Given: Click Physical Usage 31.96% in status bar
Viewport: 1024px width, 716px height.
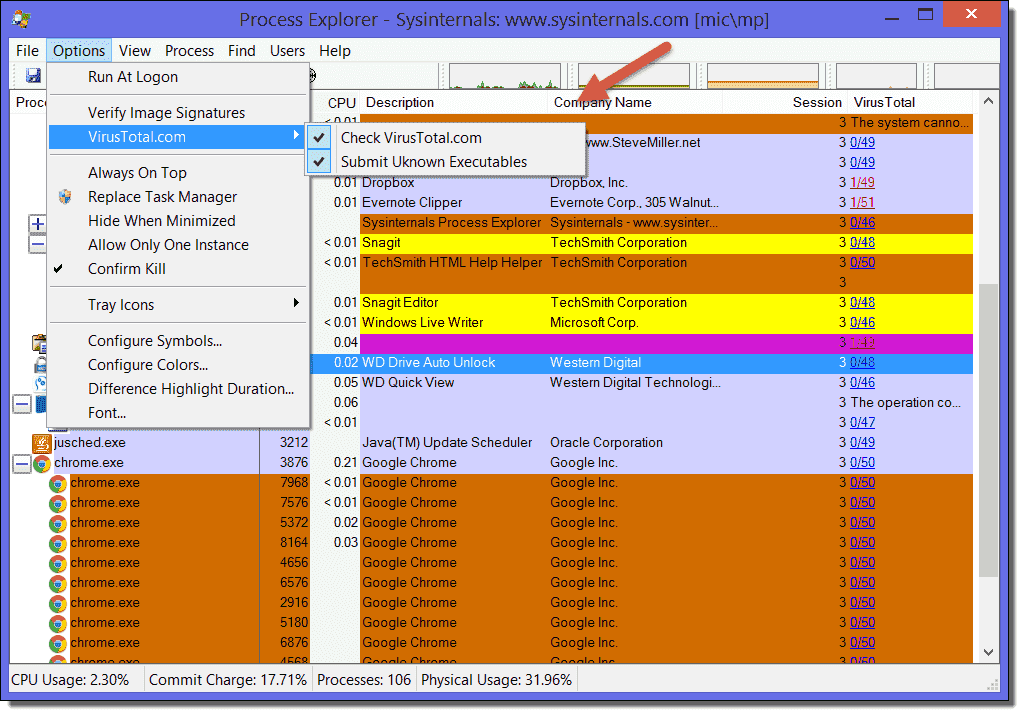Looking at the screenshot, I should pyautogui.click(x=496, y=680).
